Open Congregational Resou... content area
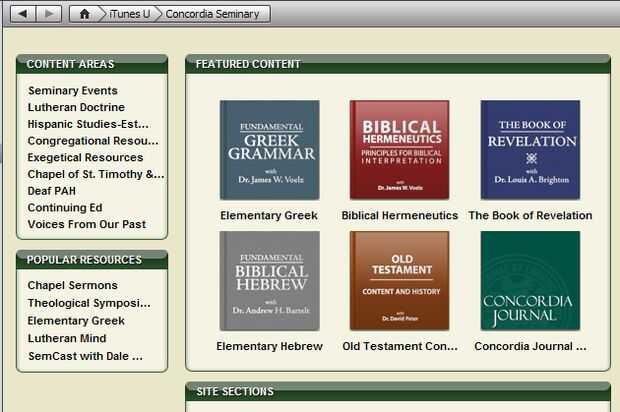The height and width of the screenshot is (412, 620). coord(93,141)
